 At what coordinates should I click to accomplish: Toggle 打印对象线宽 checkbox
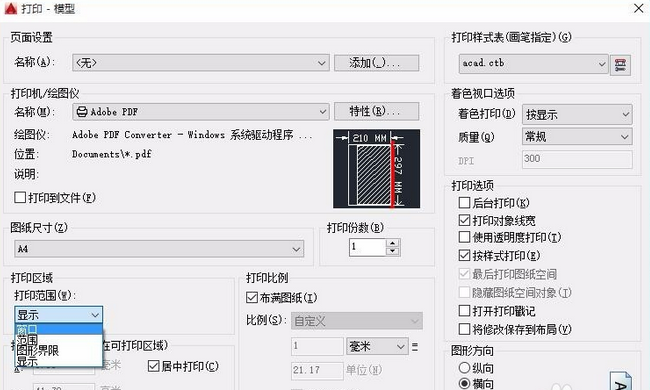[x=464, y=220]
